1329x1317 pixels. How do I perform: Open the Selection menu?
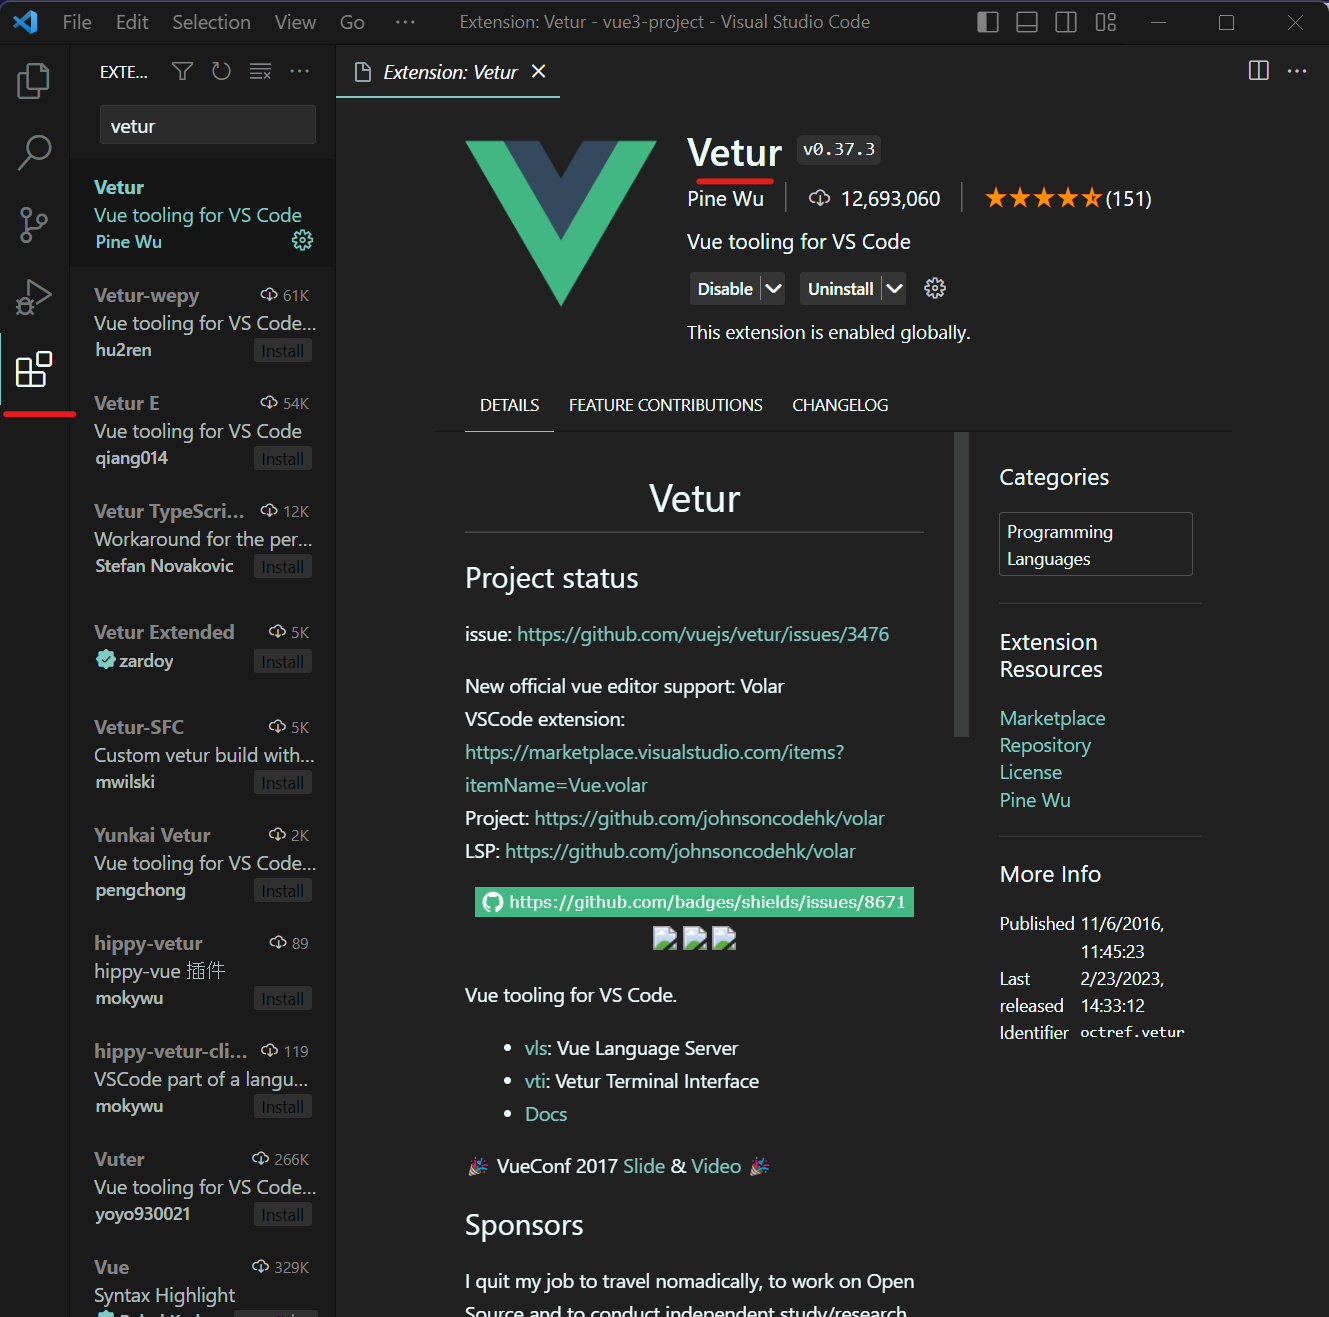211,22
